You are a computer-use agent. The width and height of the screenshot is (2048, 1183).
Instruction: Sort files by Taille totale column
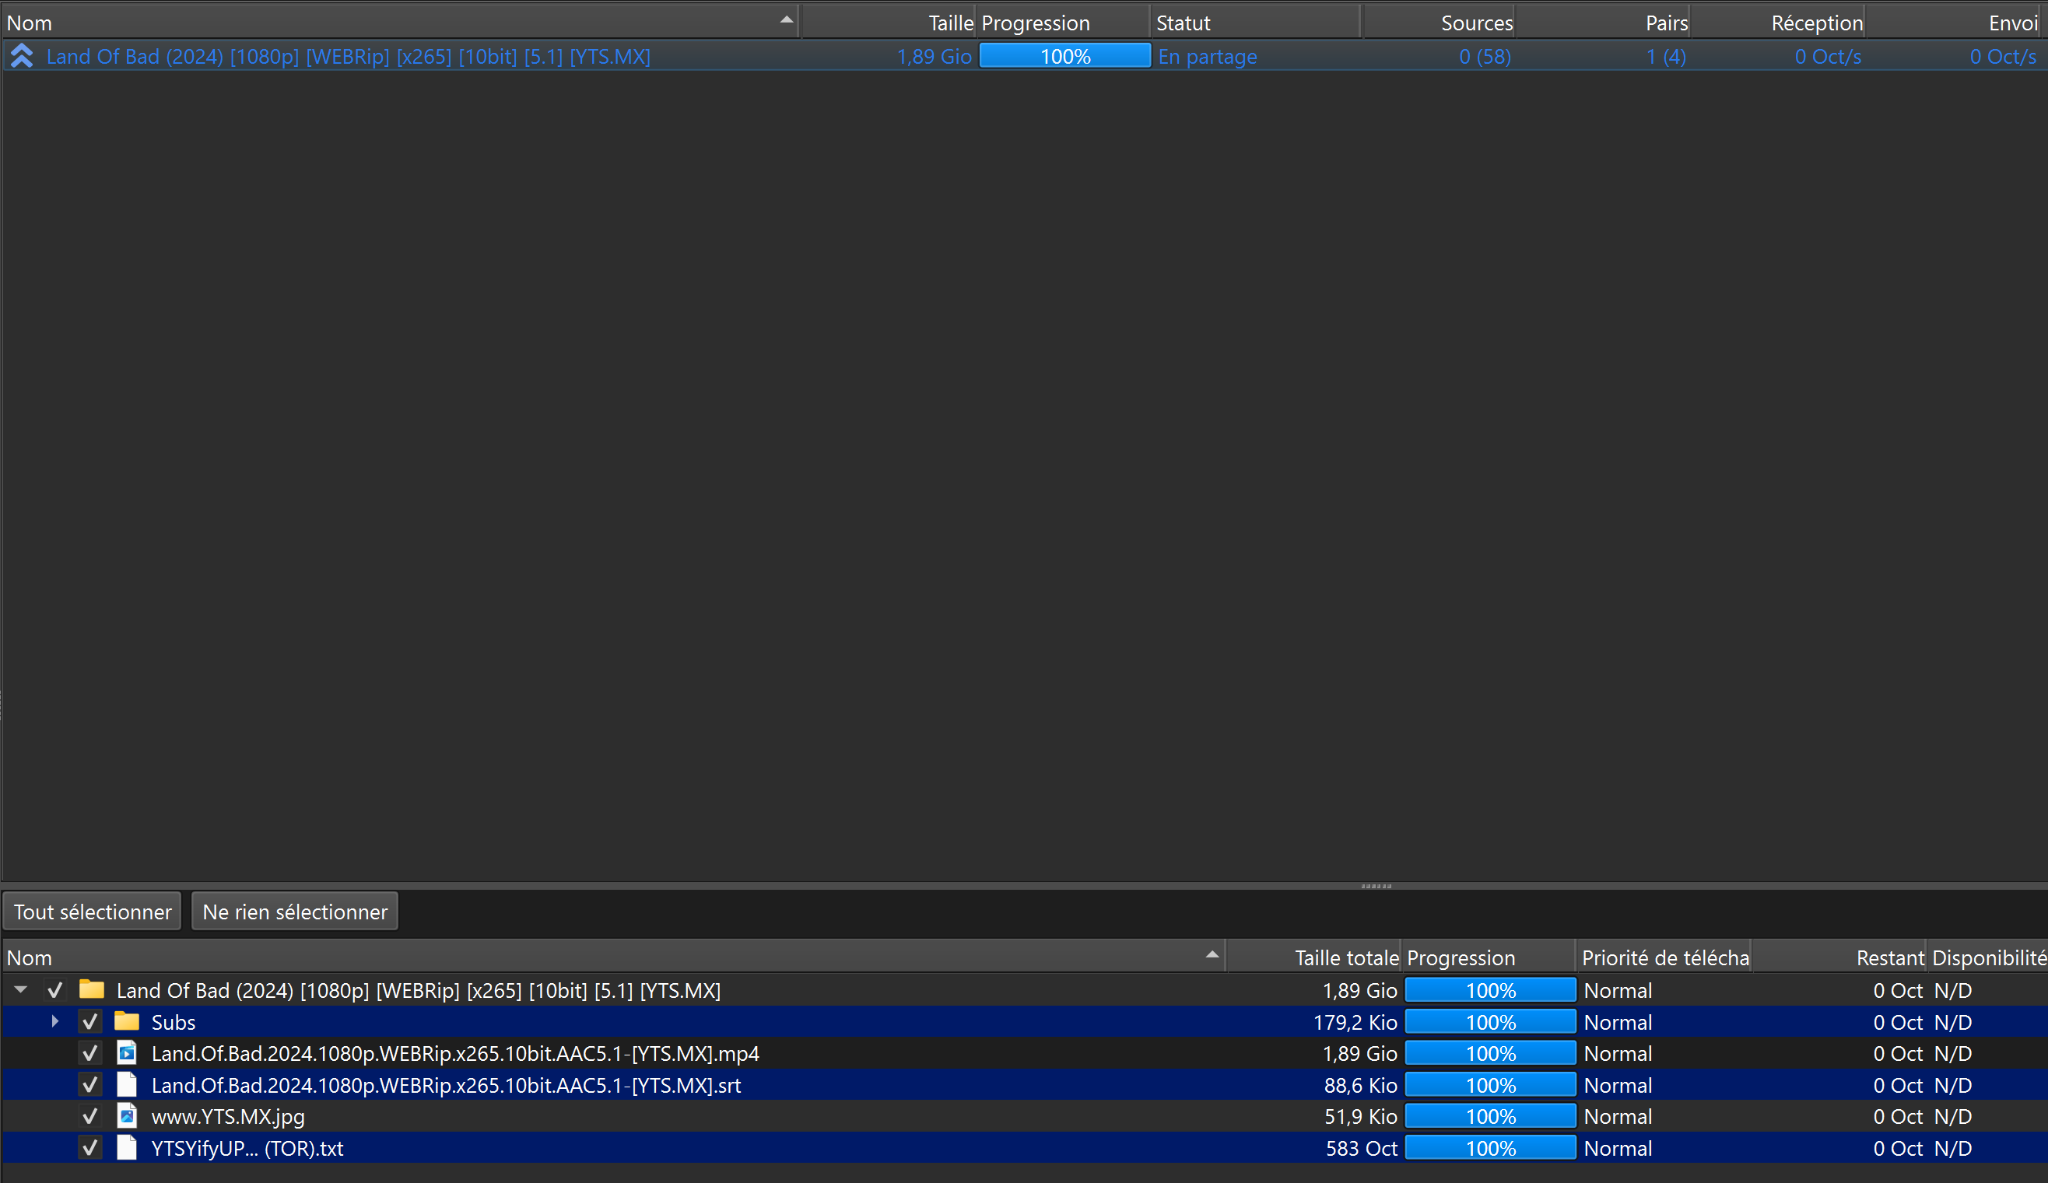[1313, 957]
